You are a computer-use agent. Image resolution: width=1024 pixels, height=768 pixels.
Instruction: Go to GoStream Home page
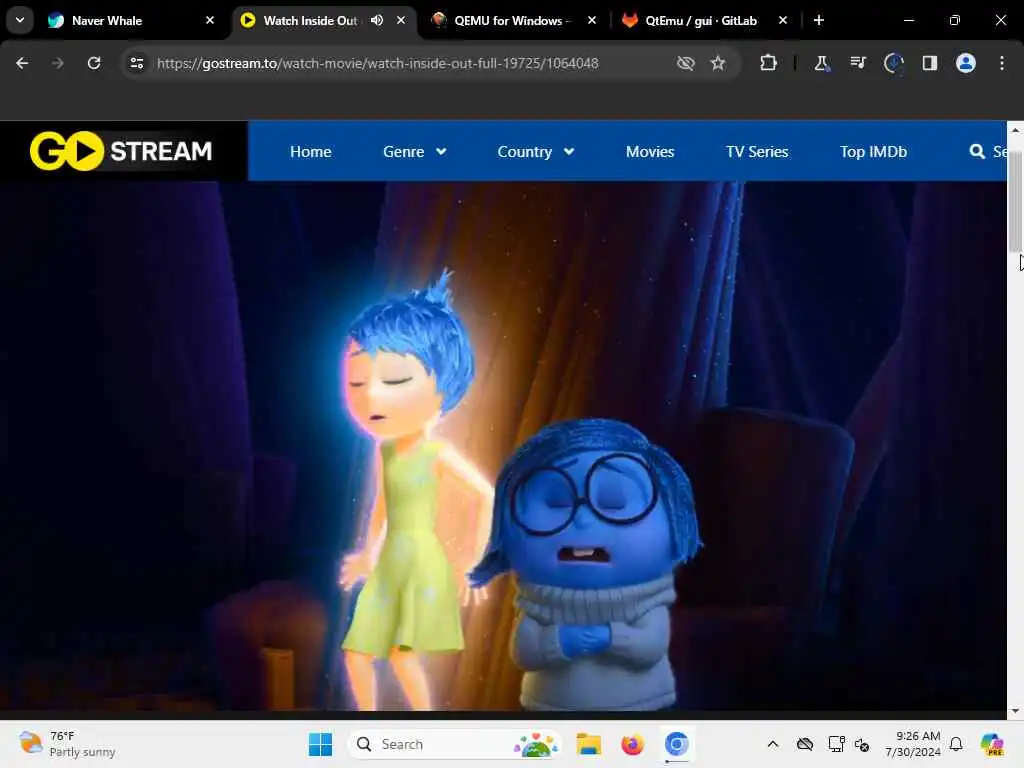click(x=311, y=152)
